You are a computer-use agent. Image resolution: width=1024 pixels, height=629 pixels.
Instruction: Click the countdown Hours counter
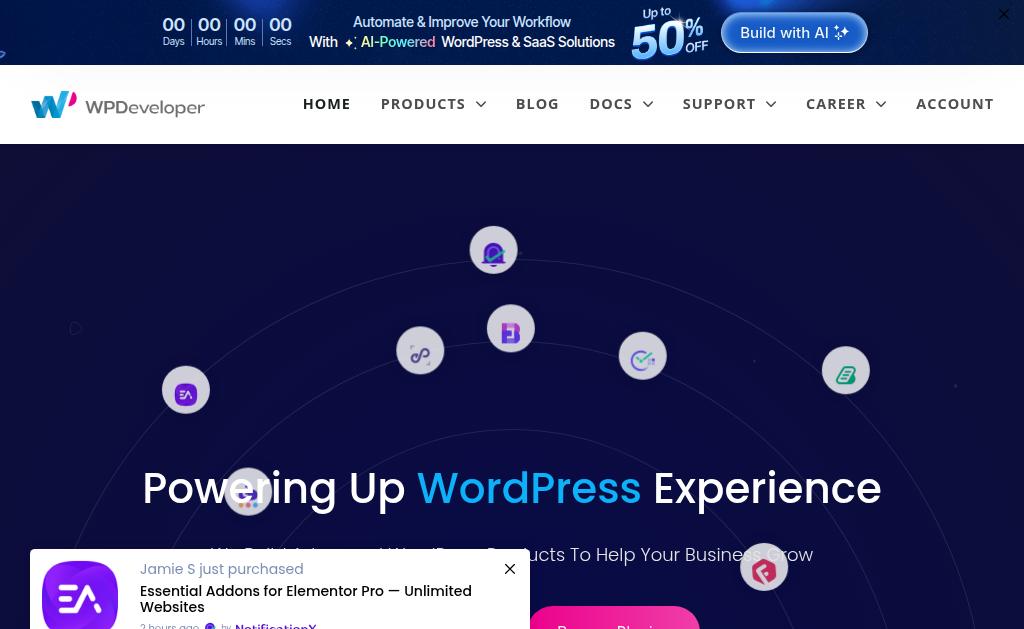[x=209, y=31]
